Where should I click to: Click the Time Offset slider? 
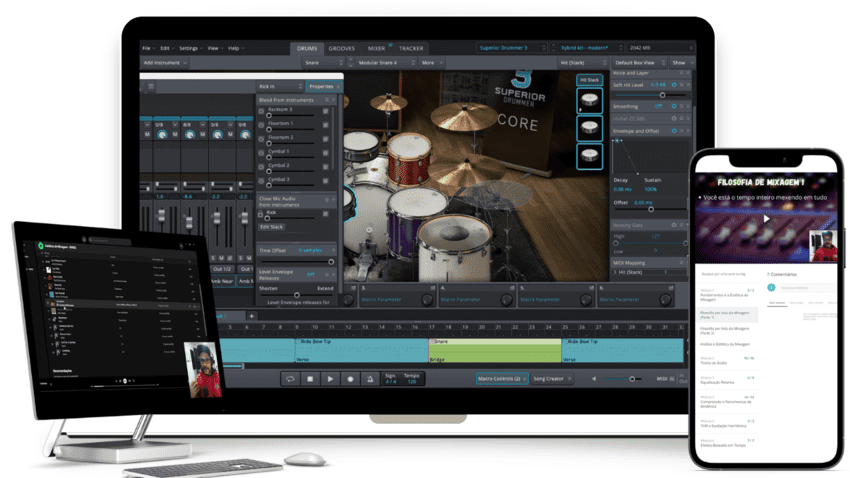tap(297, 262)
